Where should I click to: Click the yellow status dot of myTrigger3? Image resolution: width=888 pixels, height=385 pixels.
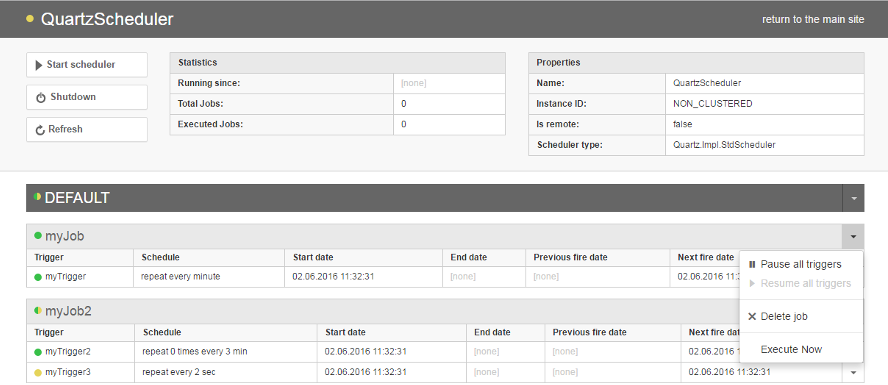pos(38,373)
